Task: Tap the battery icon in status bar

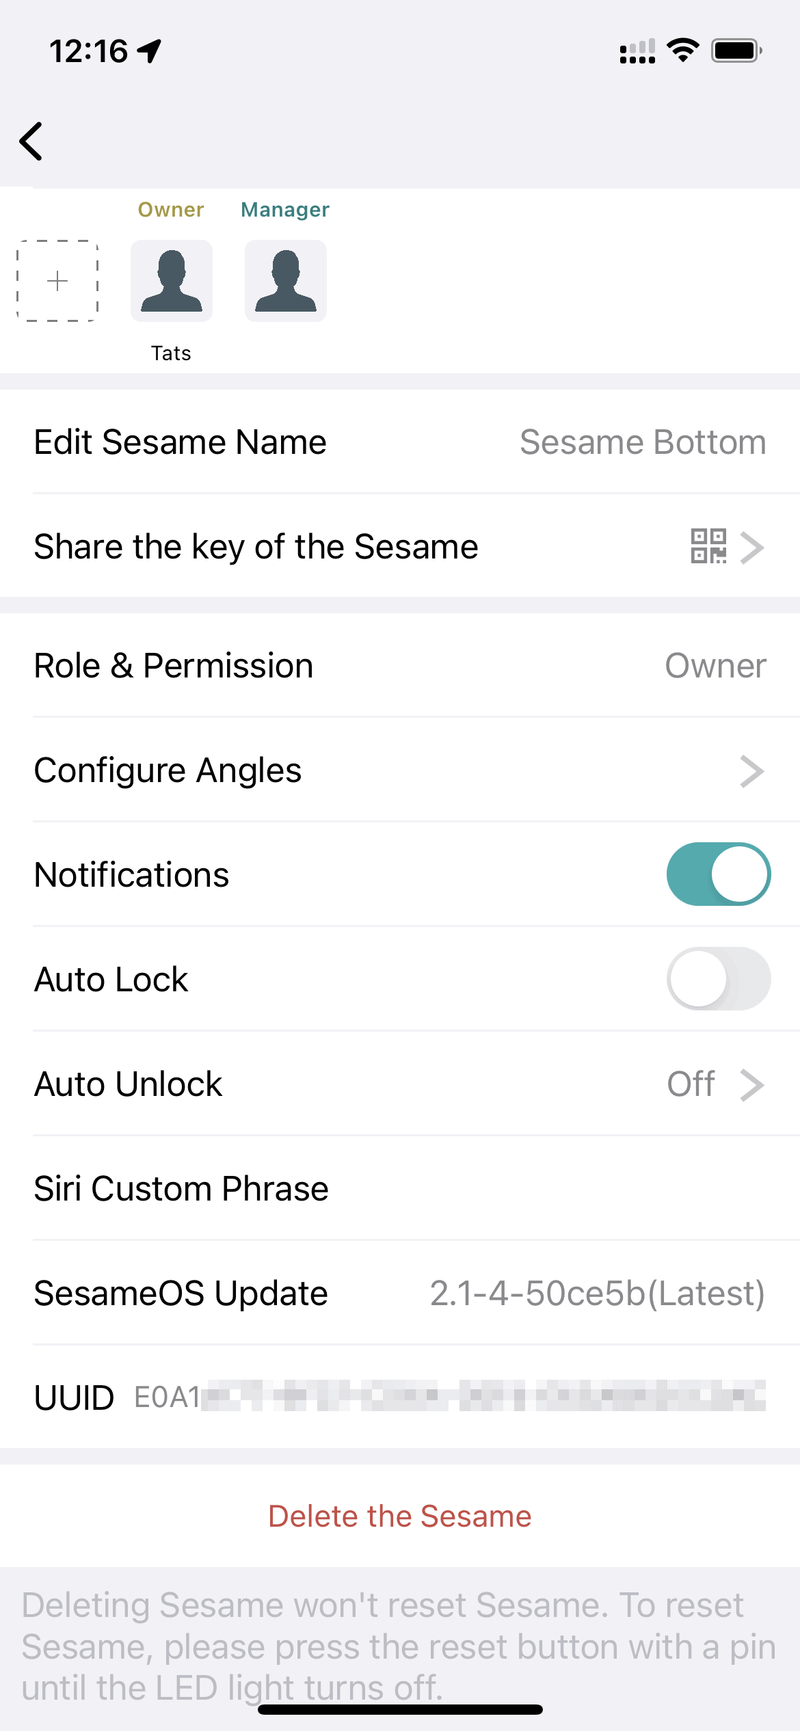Action: 737,50
